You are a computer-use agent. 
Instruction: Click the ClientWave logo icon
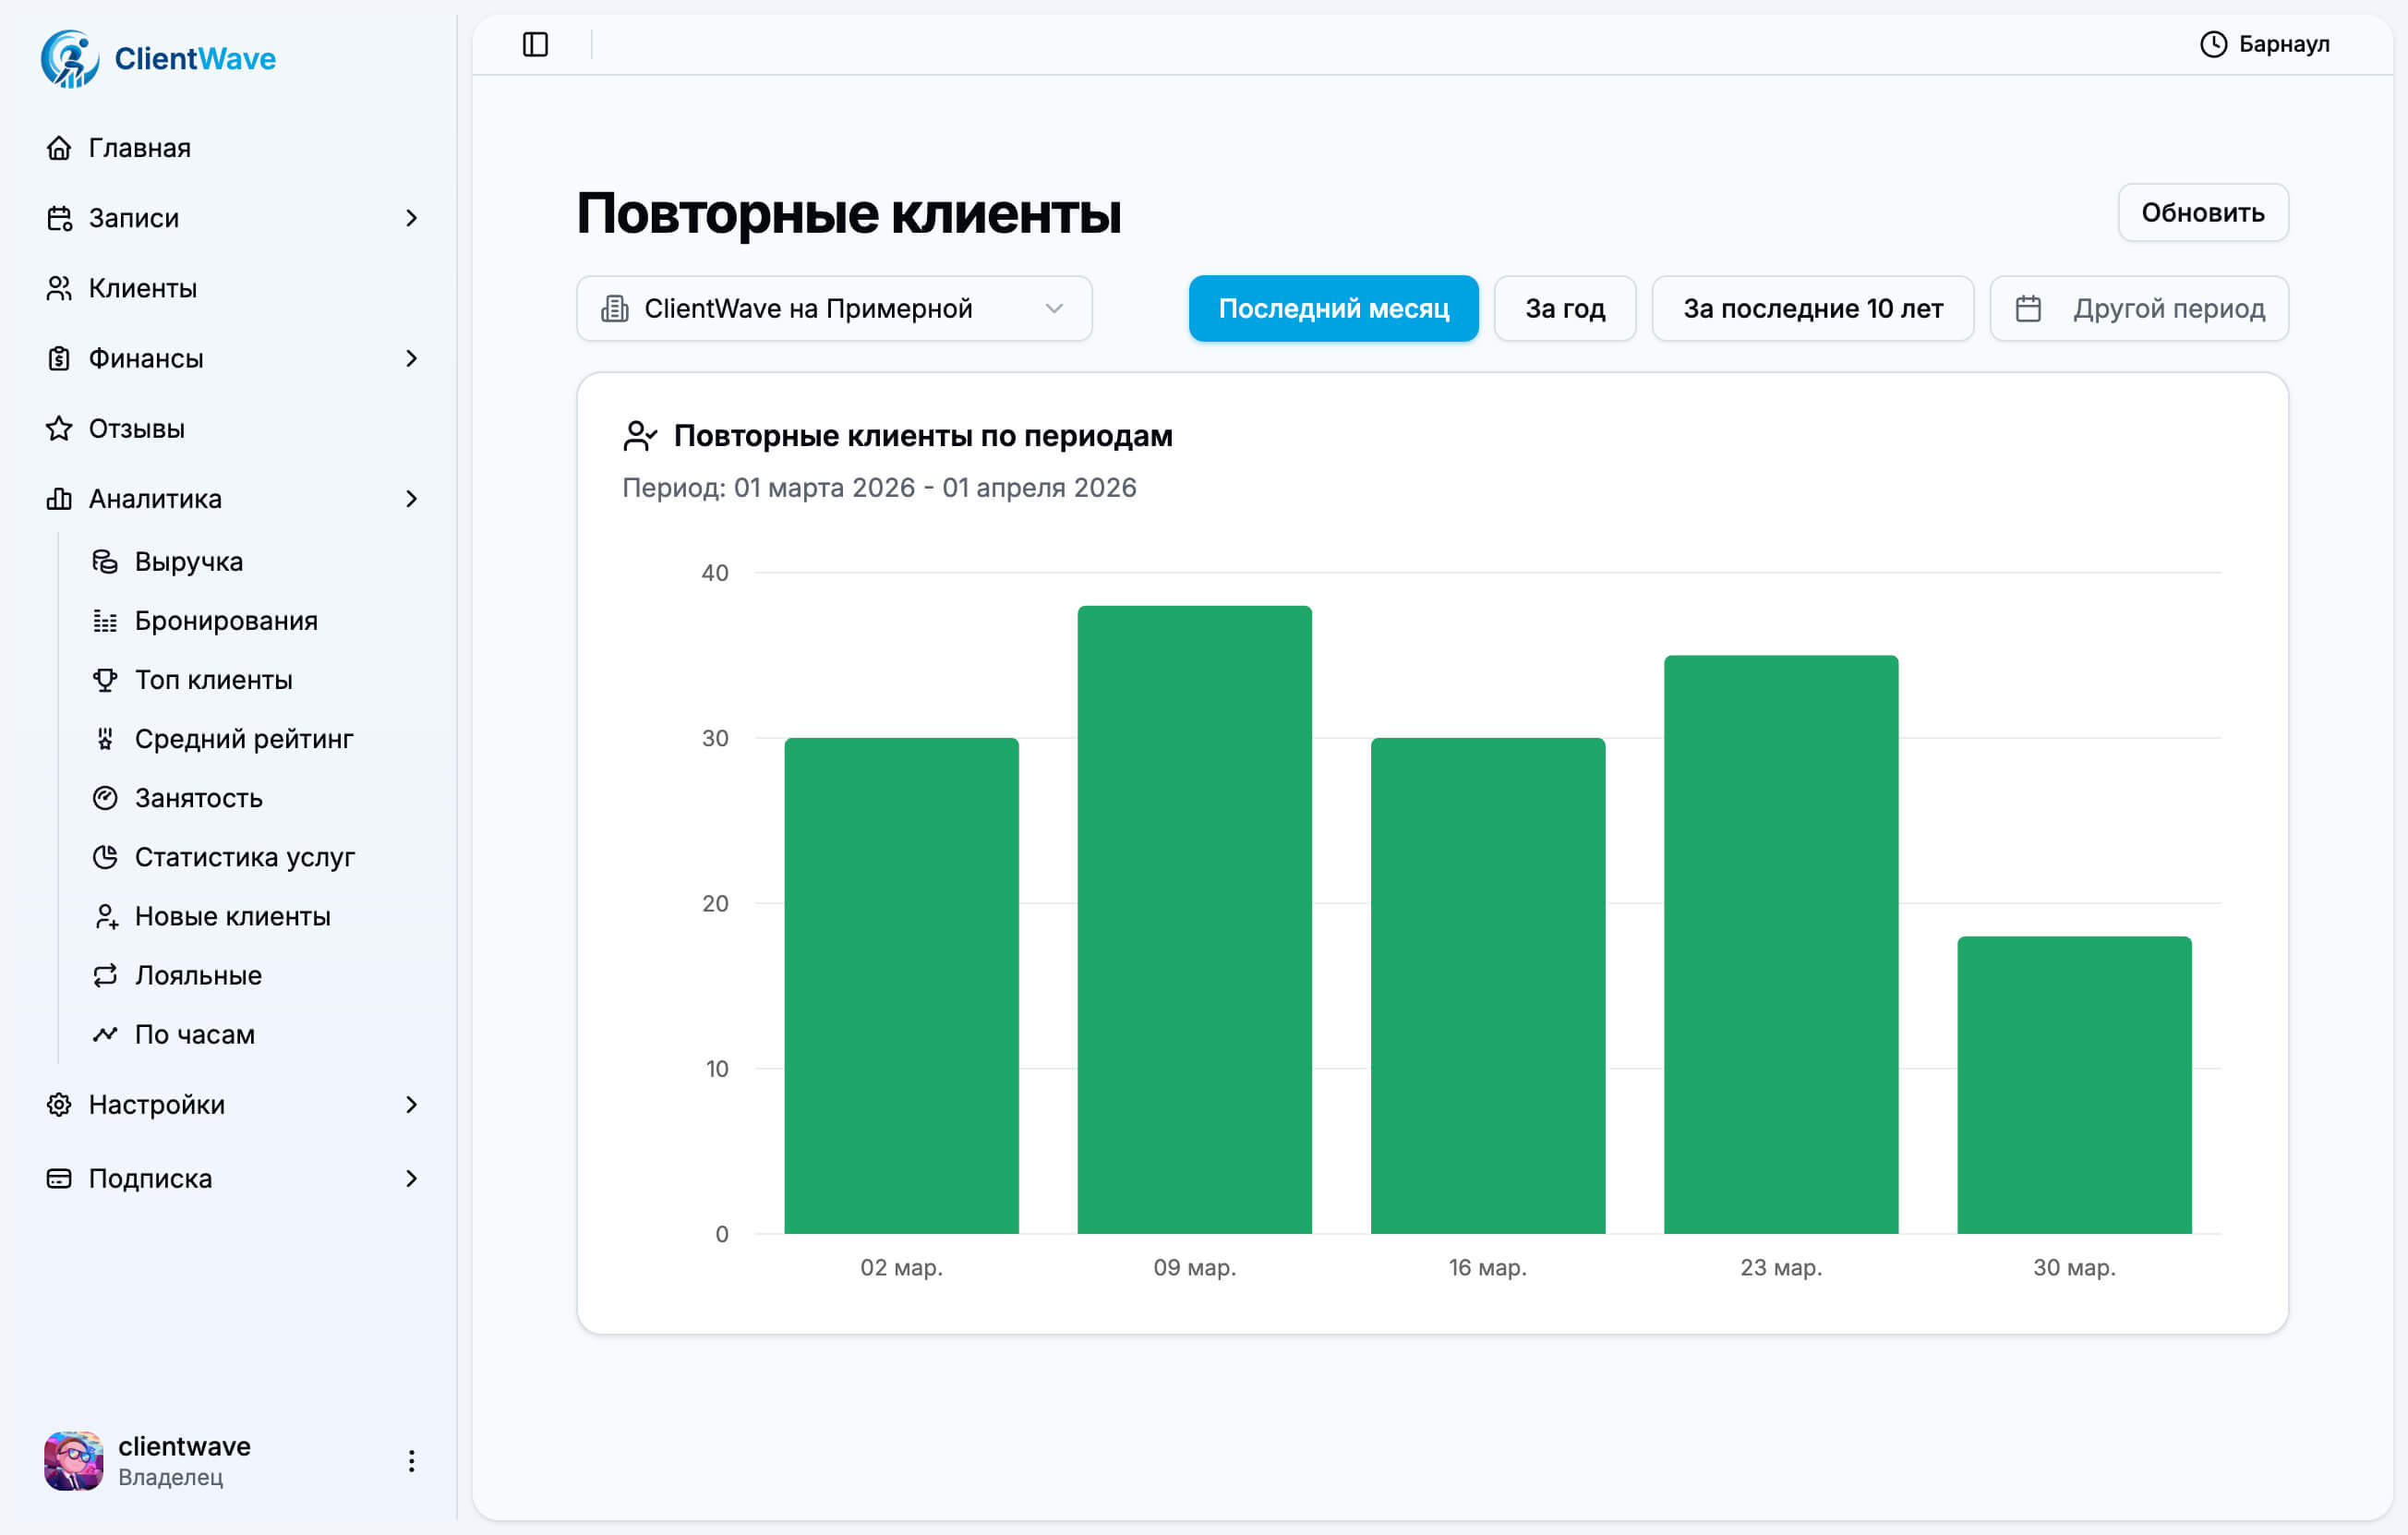click(x=69, y=59)
